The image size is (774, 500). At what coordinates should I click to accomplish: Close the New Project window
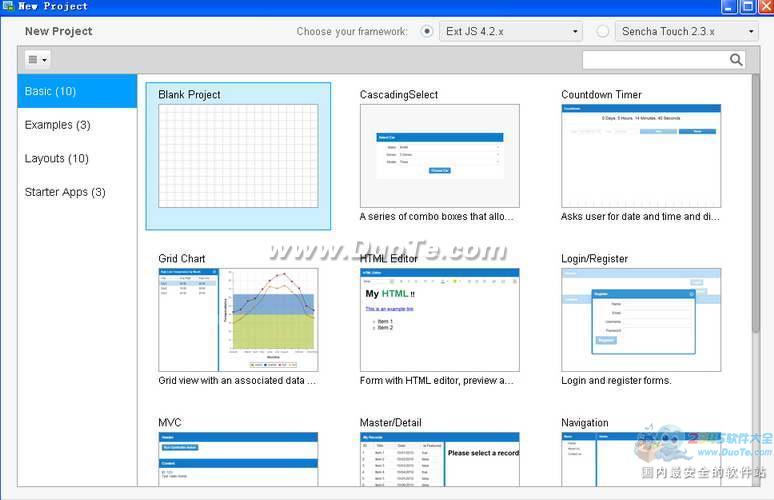coord(766,7)
